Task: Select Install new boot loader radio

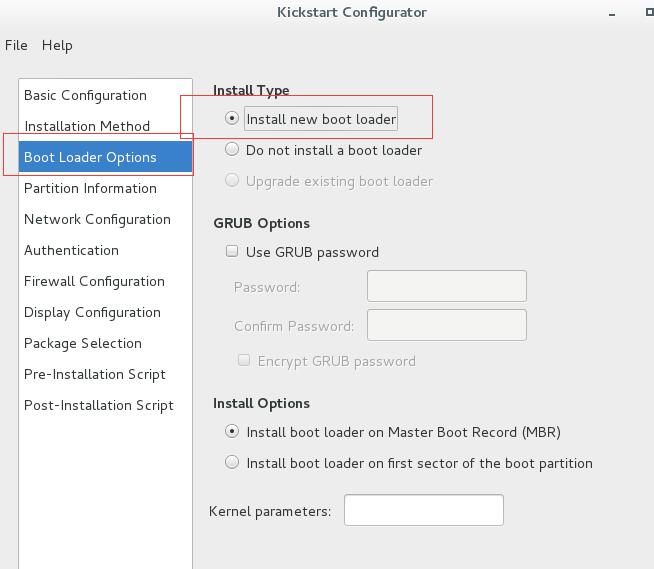Action: 232,118
